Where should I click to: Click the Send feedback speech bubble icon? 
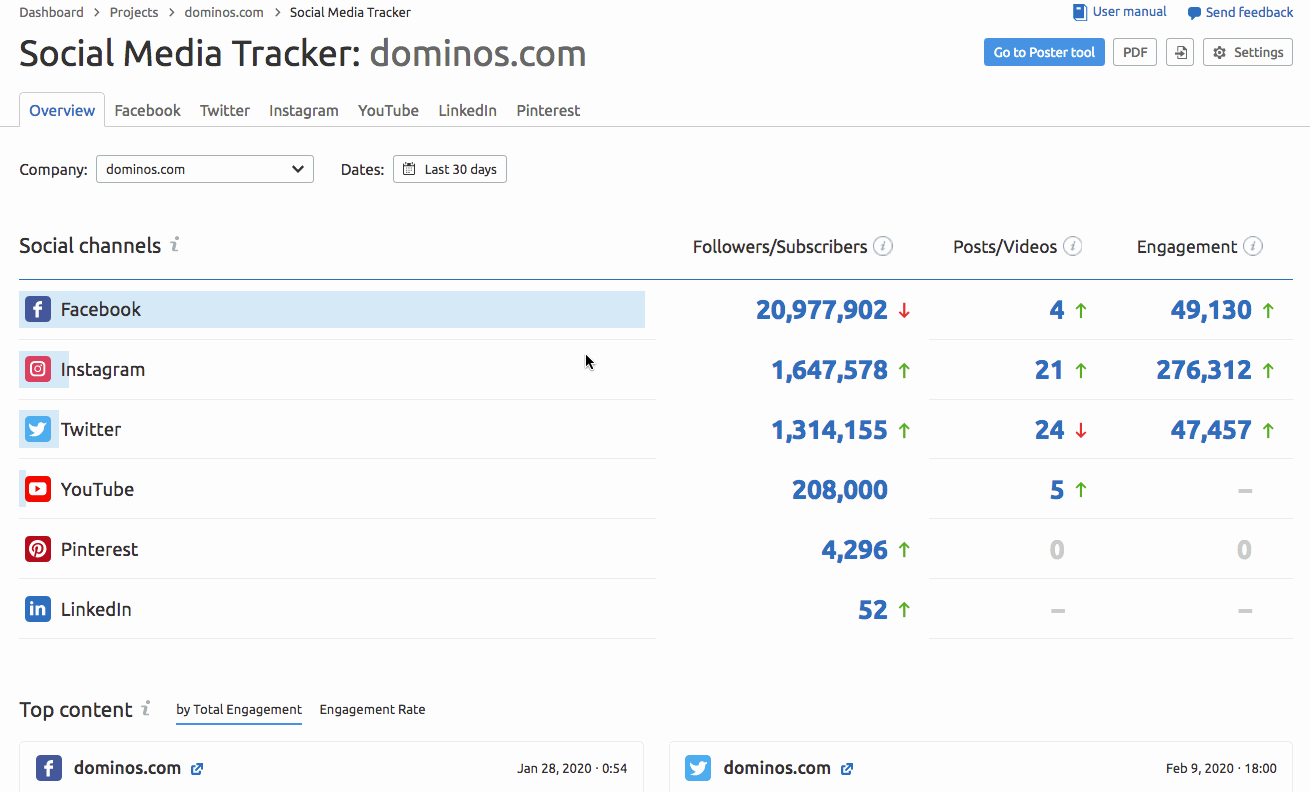pyautogui.click(x=1194, y=13)
